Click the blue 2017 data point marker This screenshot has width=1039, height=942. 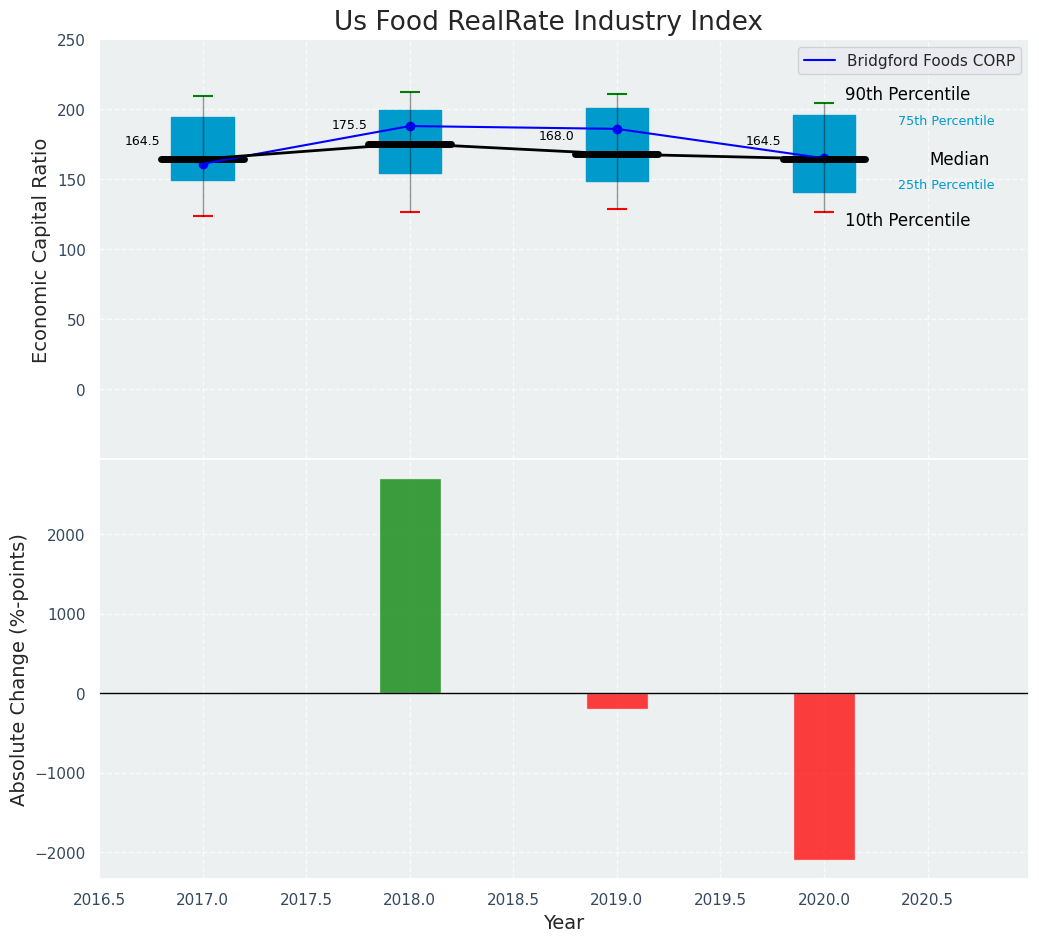coord(203,164)
